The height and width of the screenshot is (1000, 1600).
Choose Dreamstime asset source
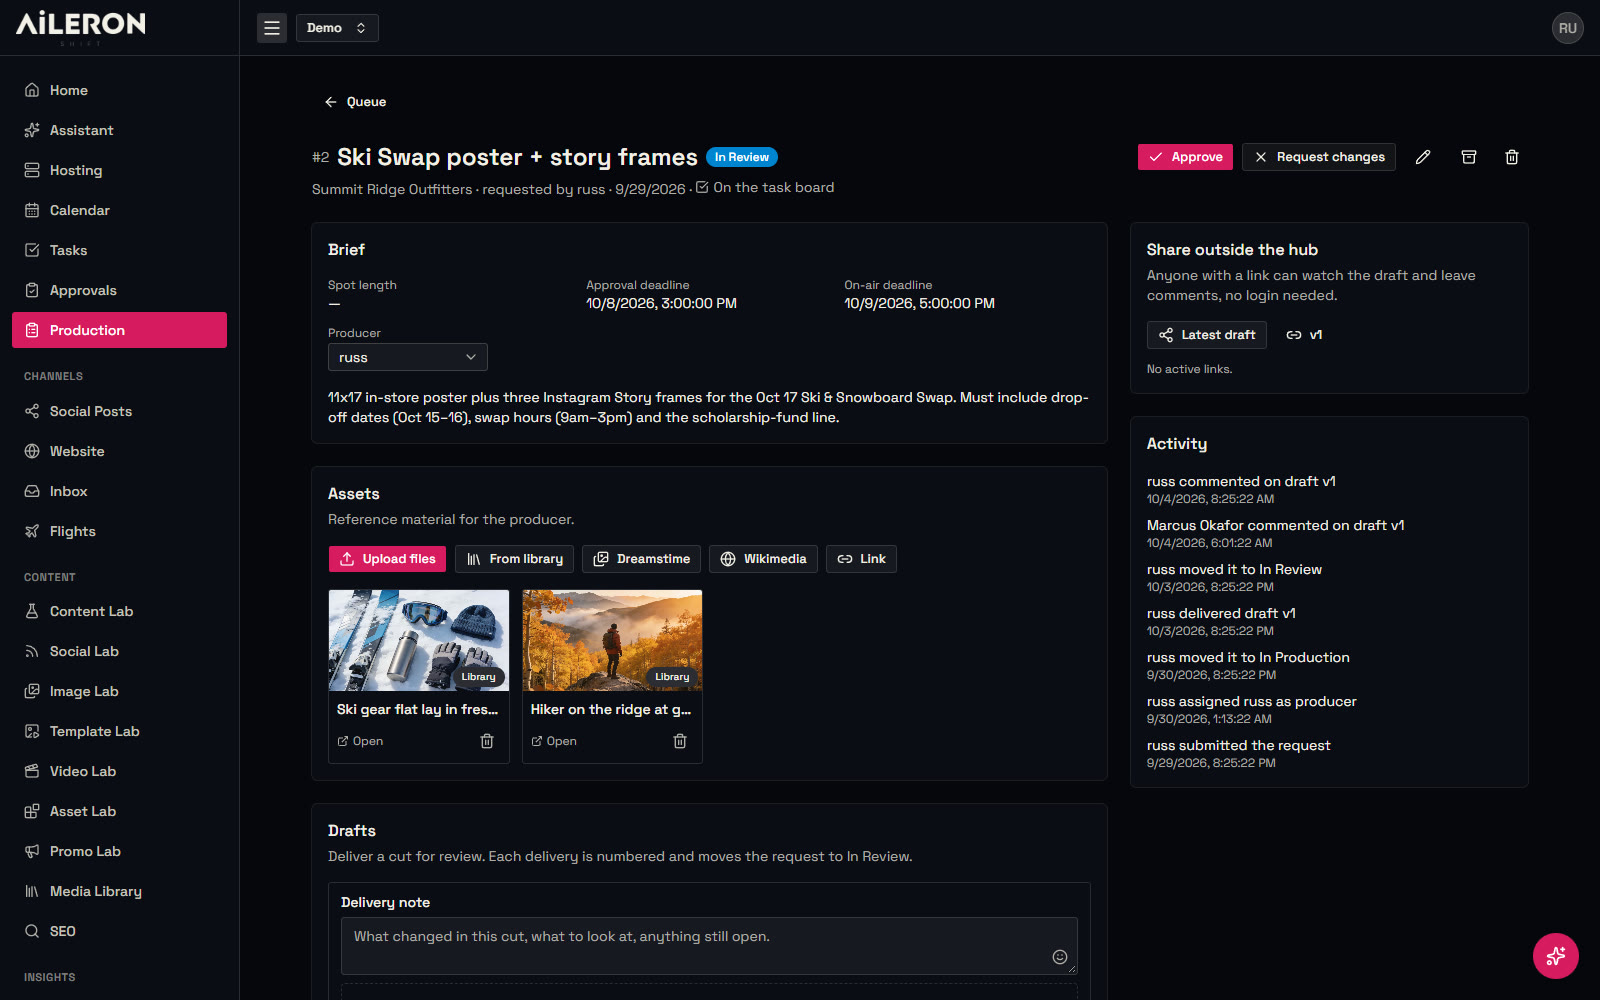tap(642, 559)
